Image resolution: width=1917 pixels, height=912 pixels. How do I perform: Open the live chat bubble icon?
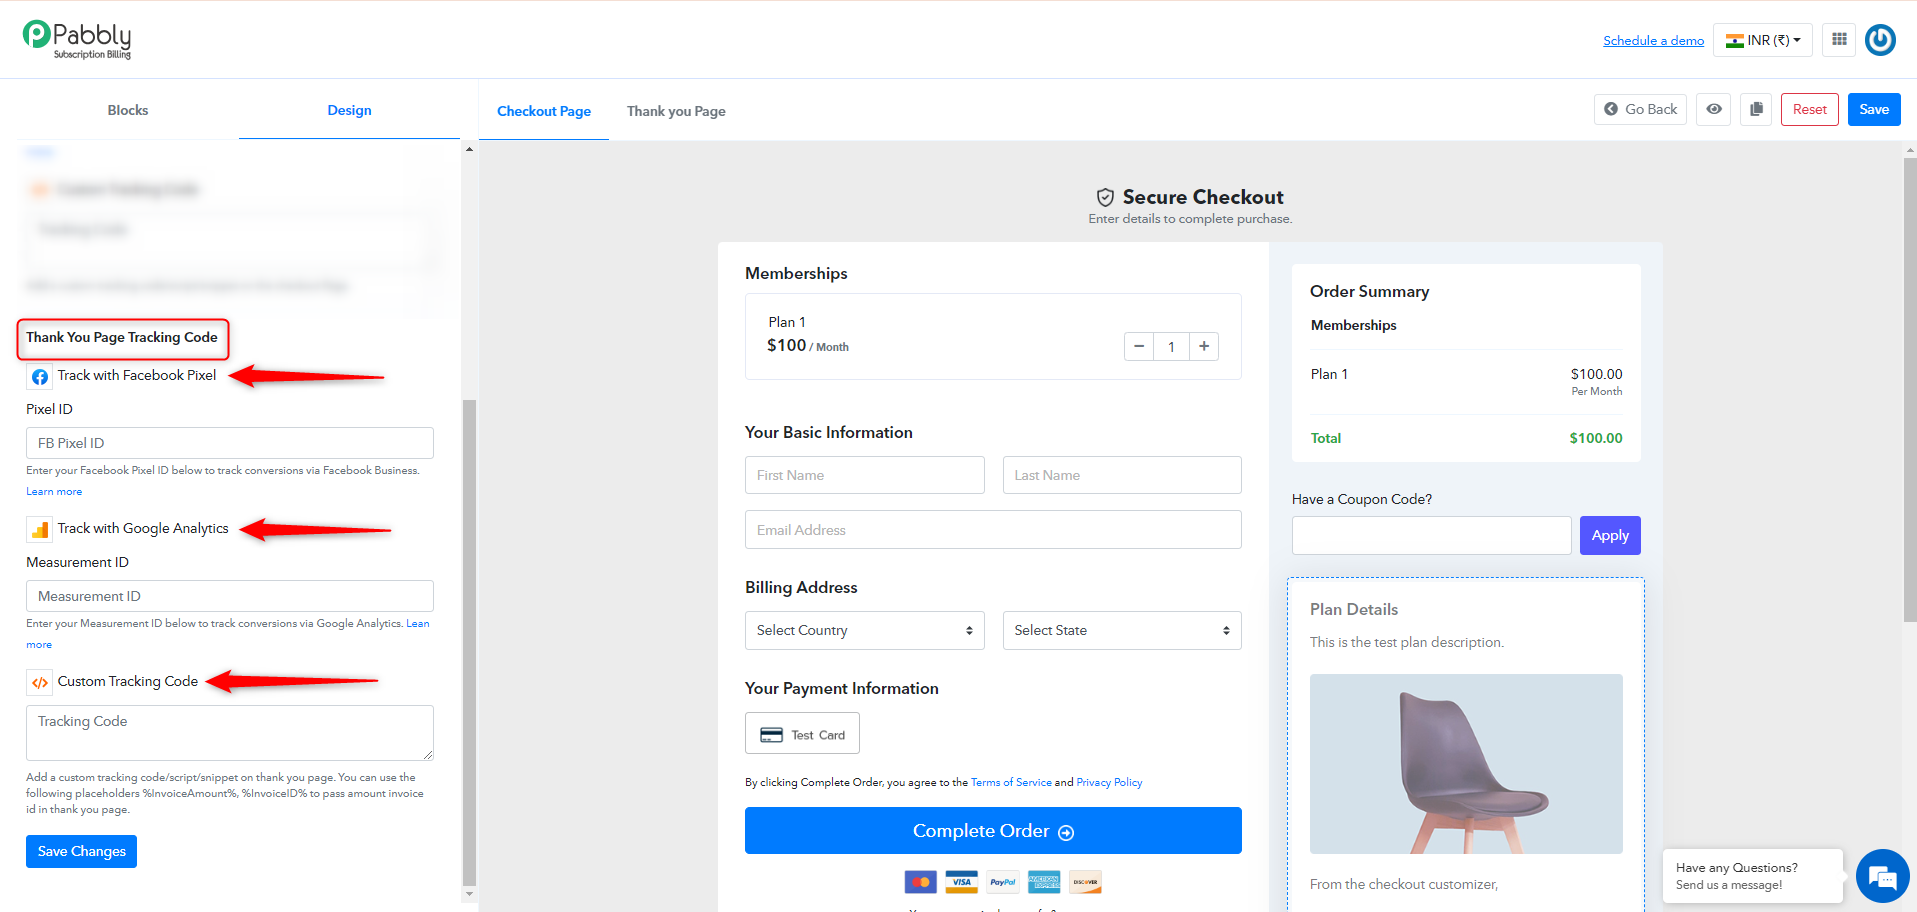1882,876
